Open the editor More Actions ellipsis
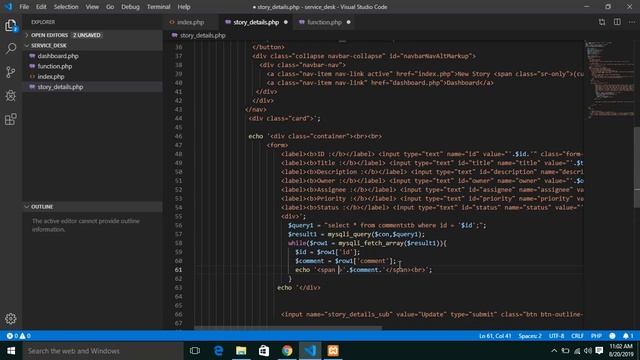This screenshot has width=640, height=360. pos(632,22)
